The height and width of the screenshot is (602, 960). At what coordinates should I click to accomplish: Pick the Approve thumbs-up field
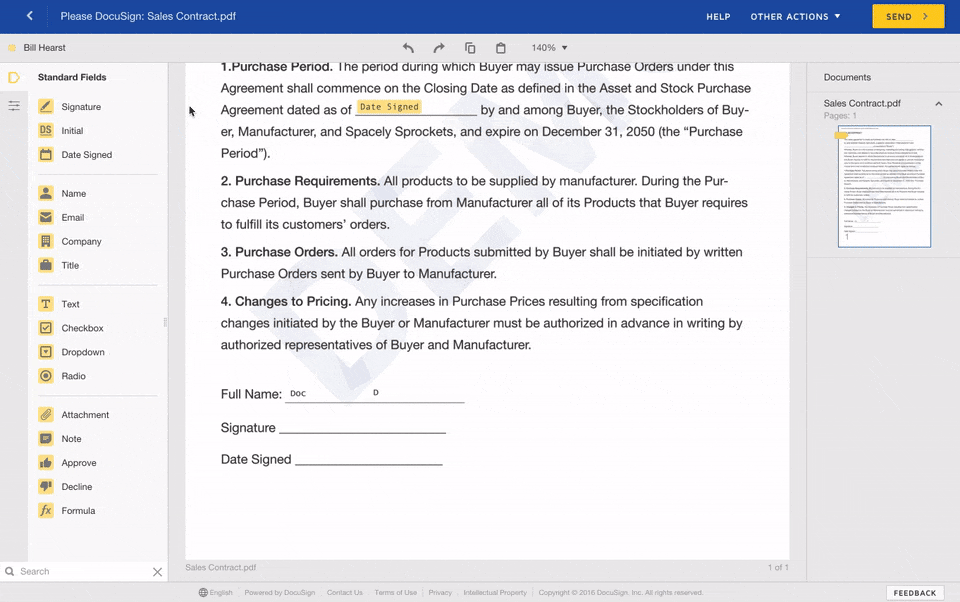46,463
